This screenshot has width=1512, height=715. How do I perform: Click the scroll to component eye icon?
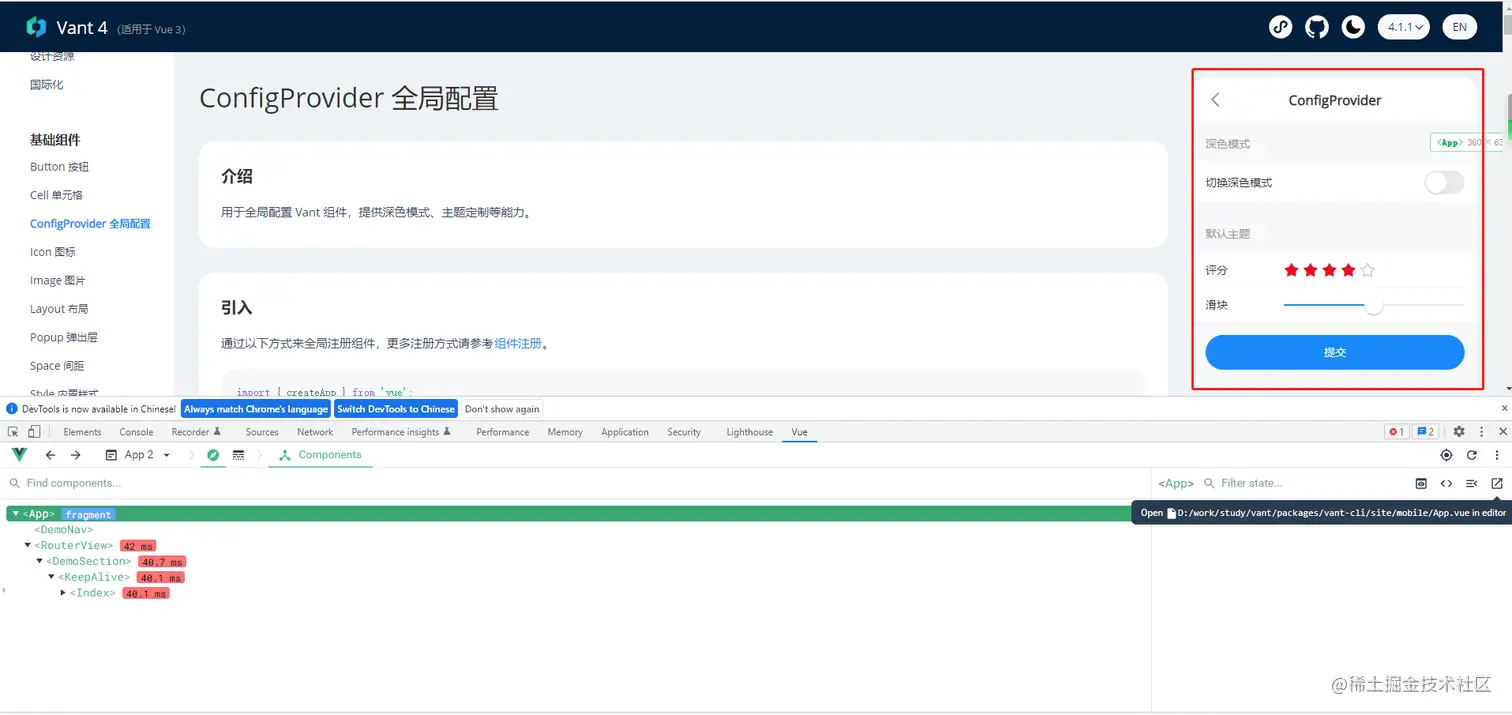pyautogui.click(x=1421, y=483)
